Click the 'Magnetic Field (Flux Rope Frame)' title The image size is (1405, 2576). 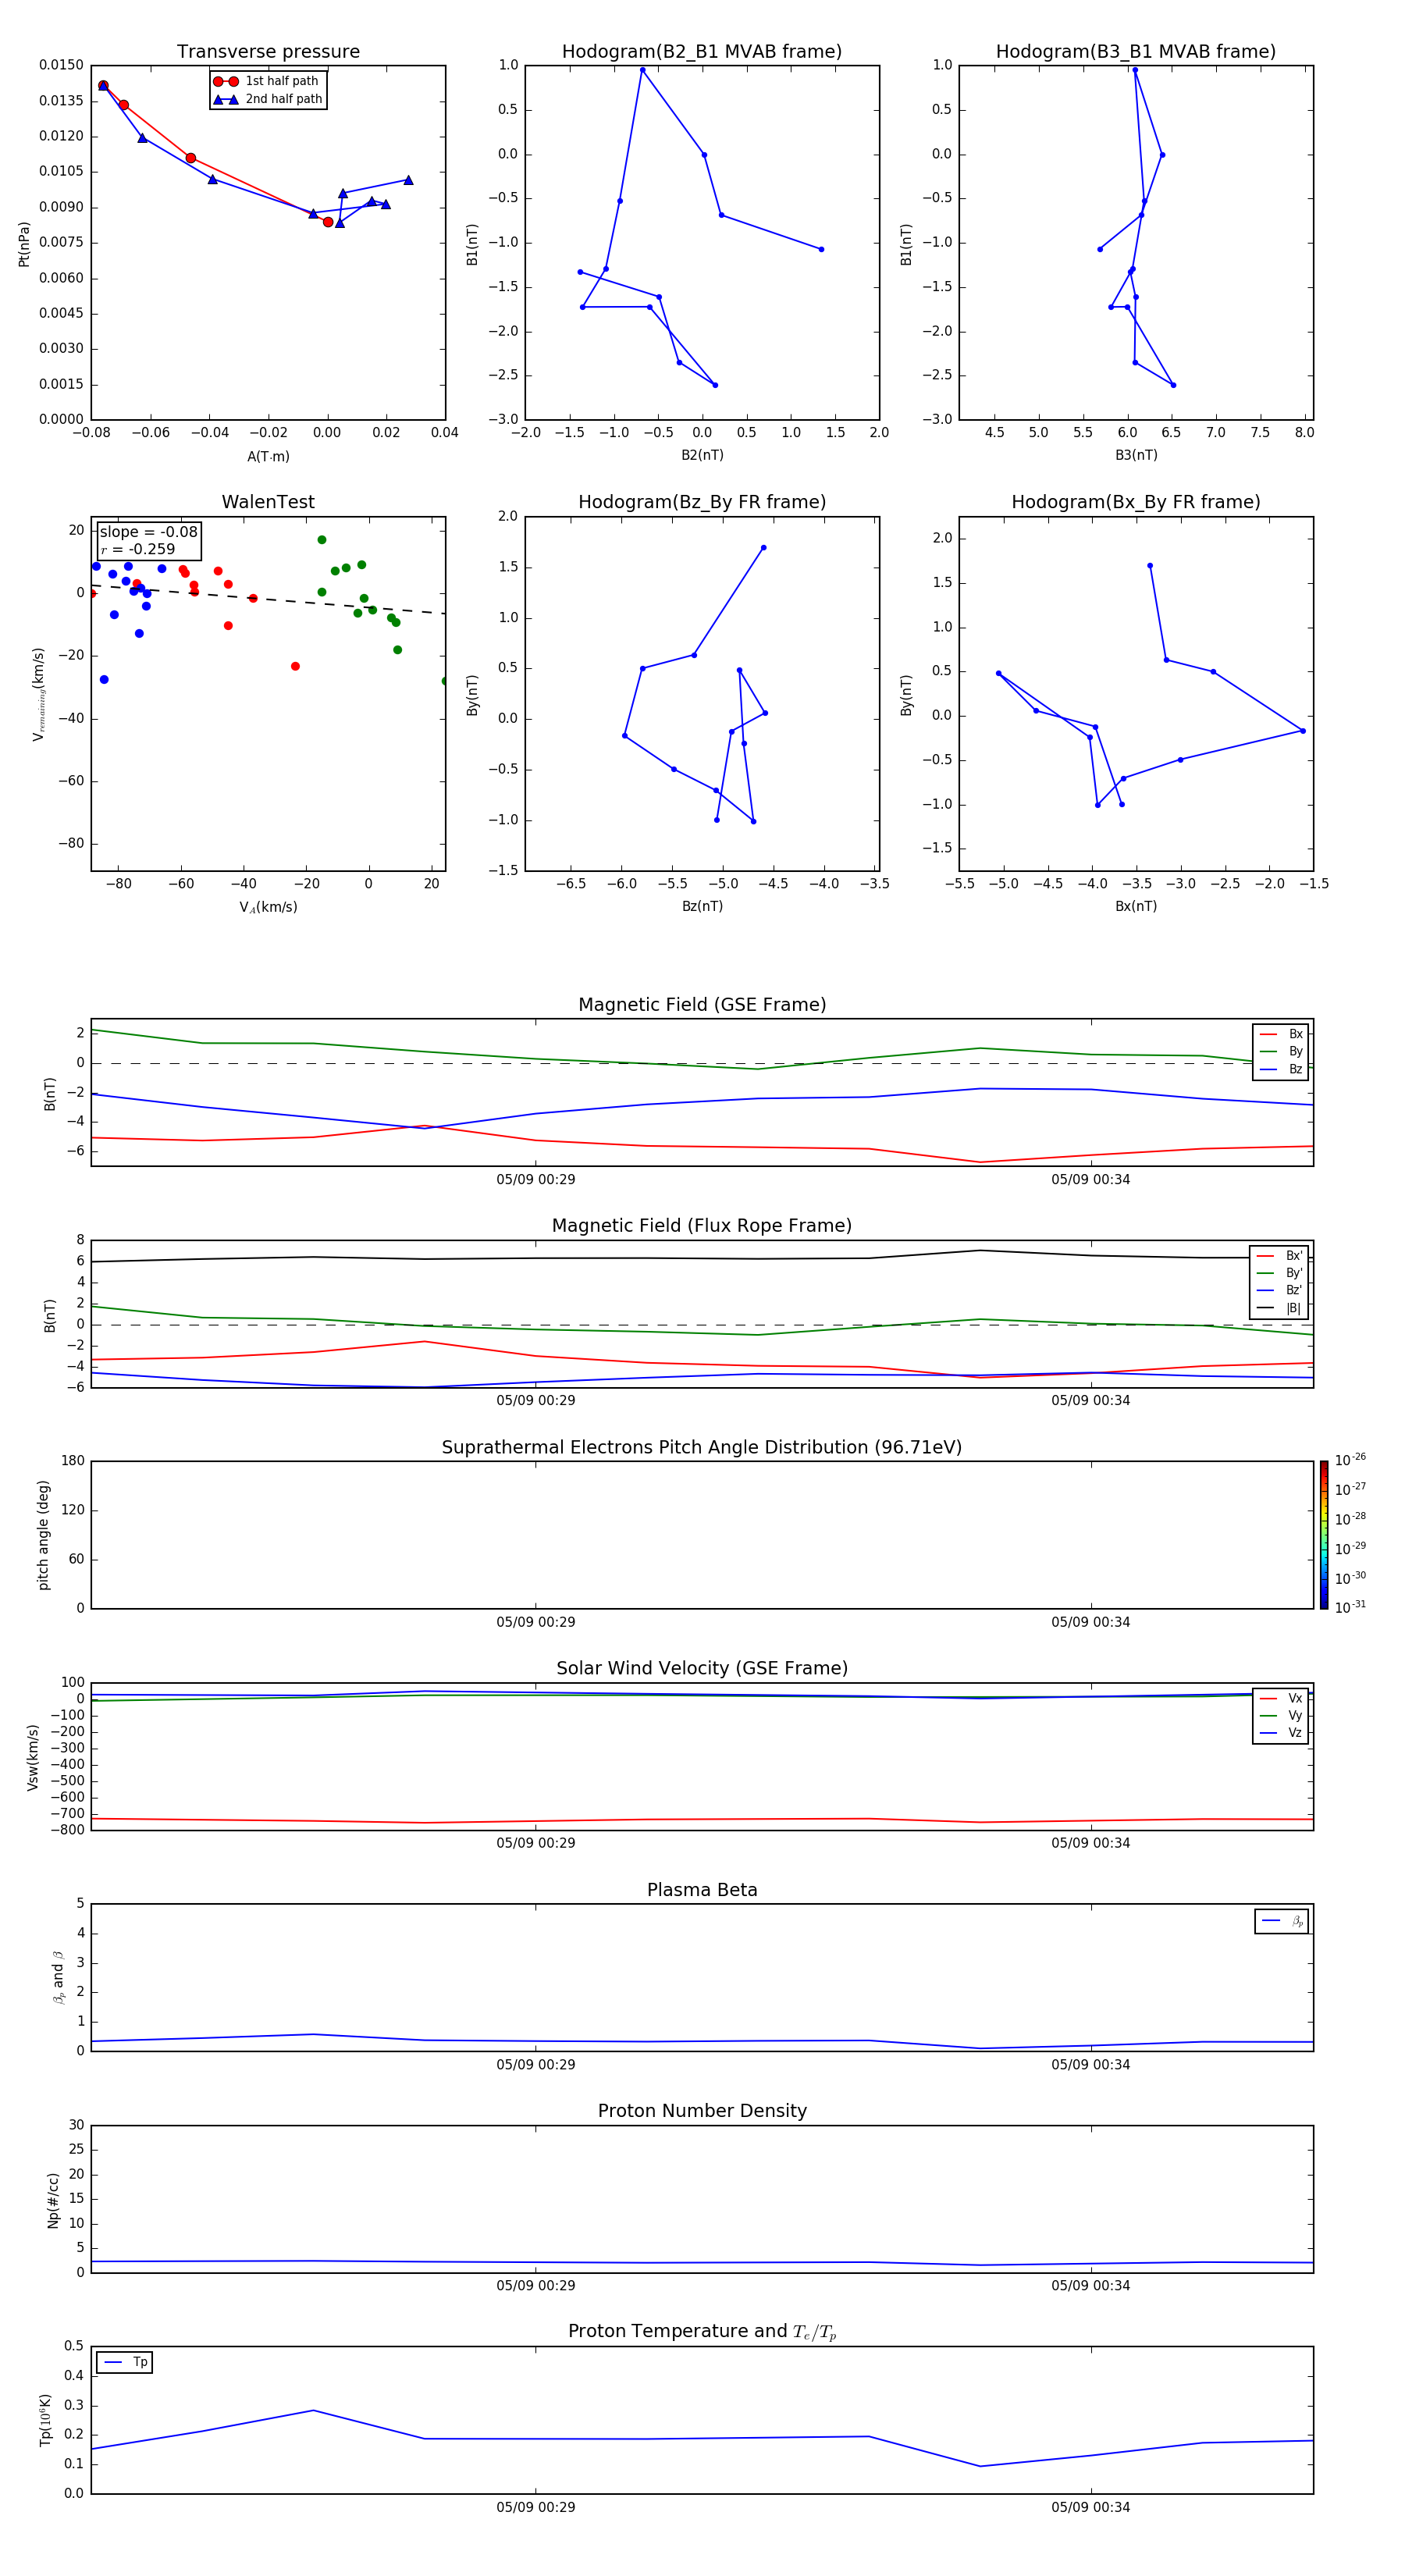[702, 1226]
